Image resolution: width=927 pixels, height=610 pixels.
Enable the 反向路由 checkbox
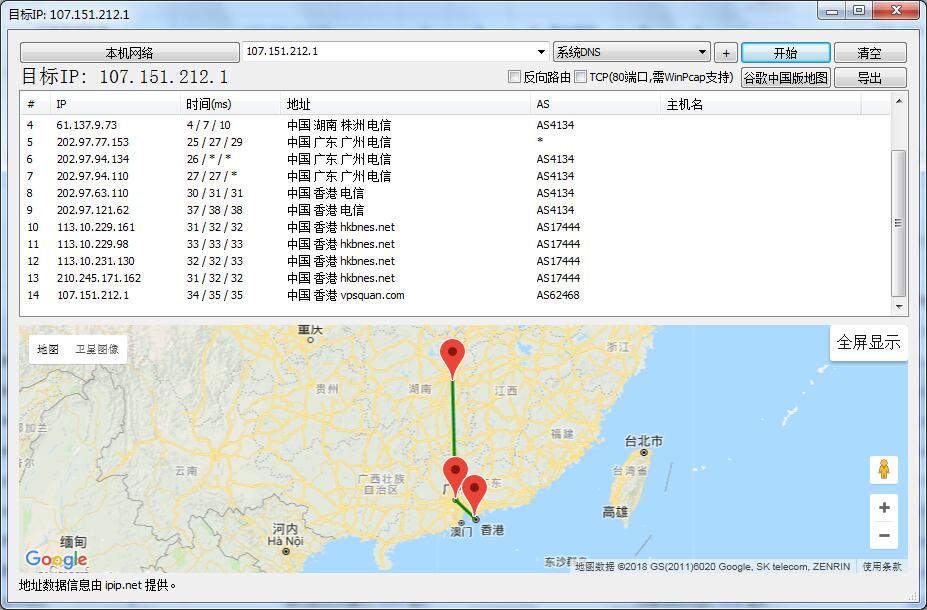516,77
